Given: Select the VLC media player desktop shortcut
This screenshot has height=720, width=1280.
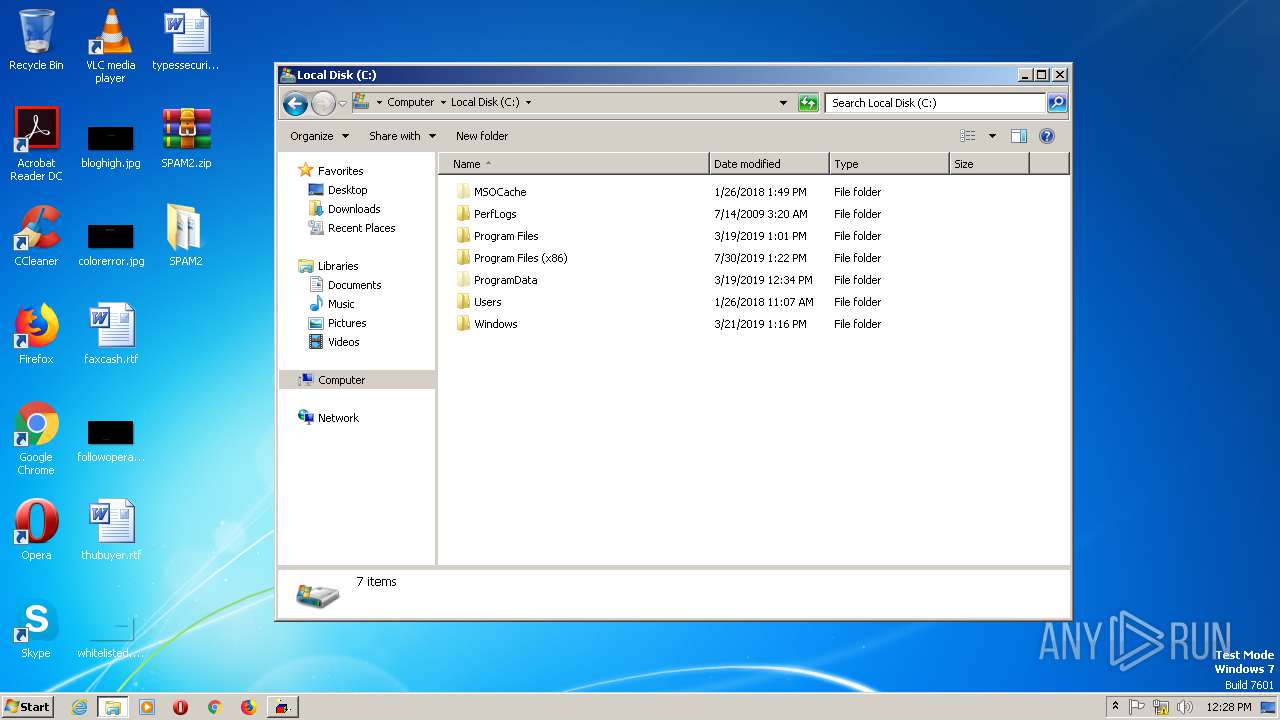Looking at the screenshot, I should tap(110, 45).
